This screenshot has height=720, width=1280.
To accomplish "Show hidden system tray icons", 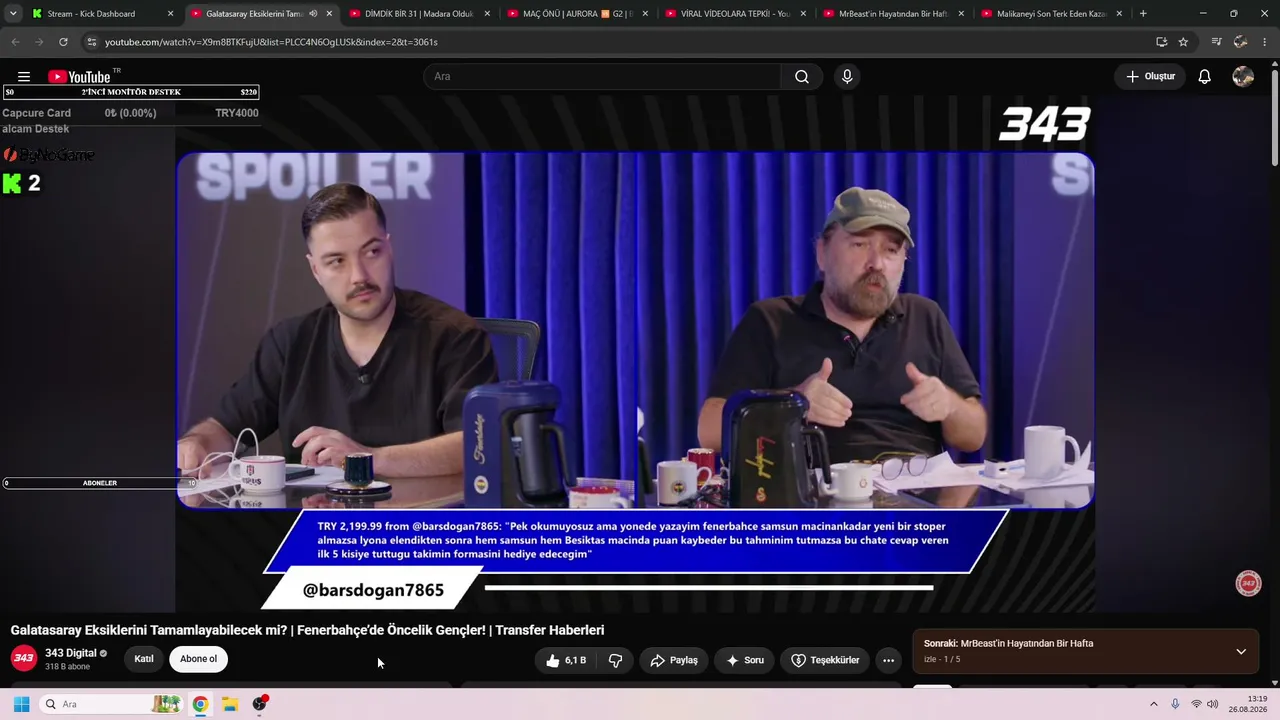I will tap(1153, 704).
